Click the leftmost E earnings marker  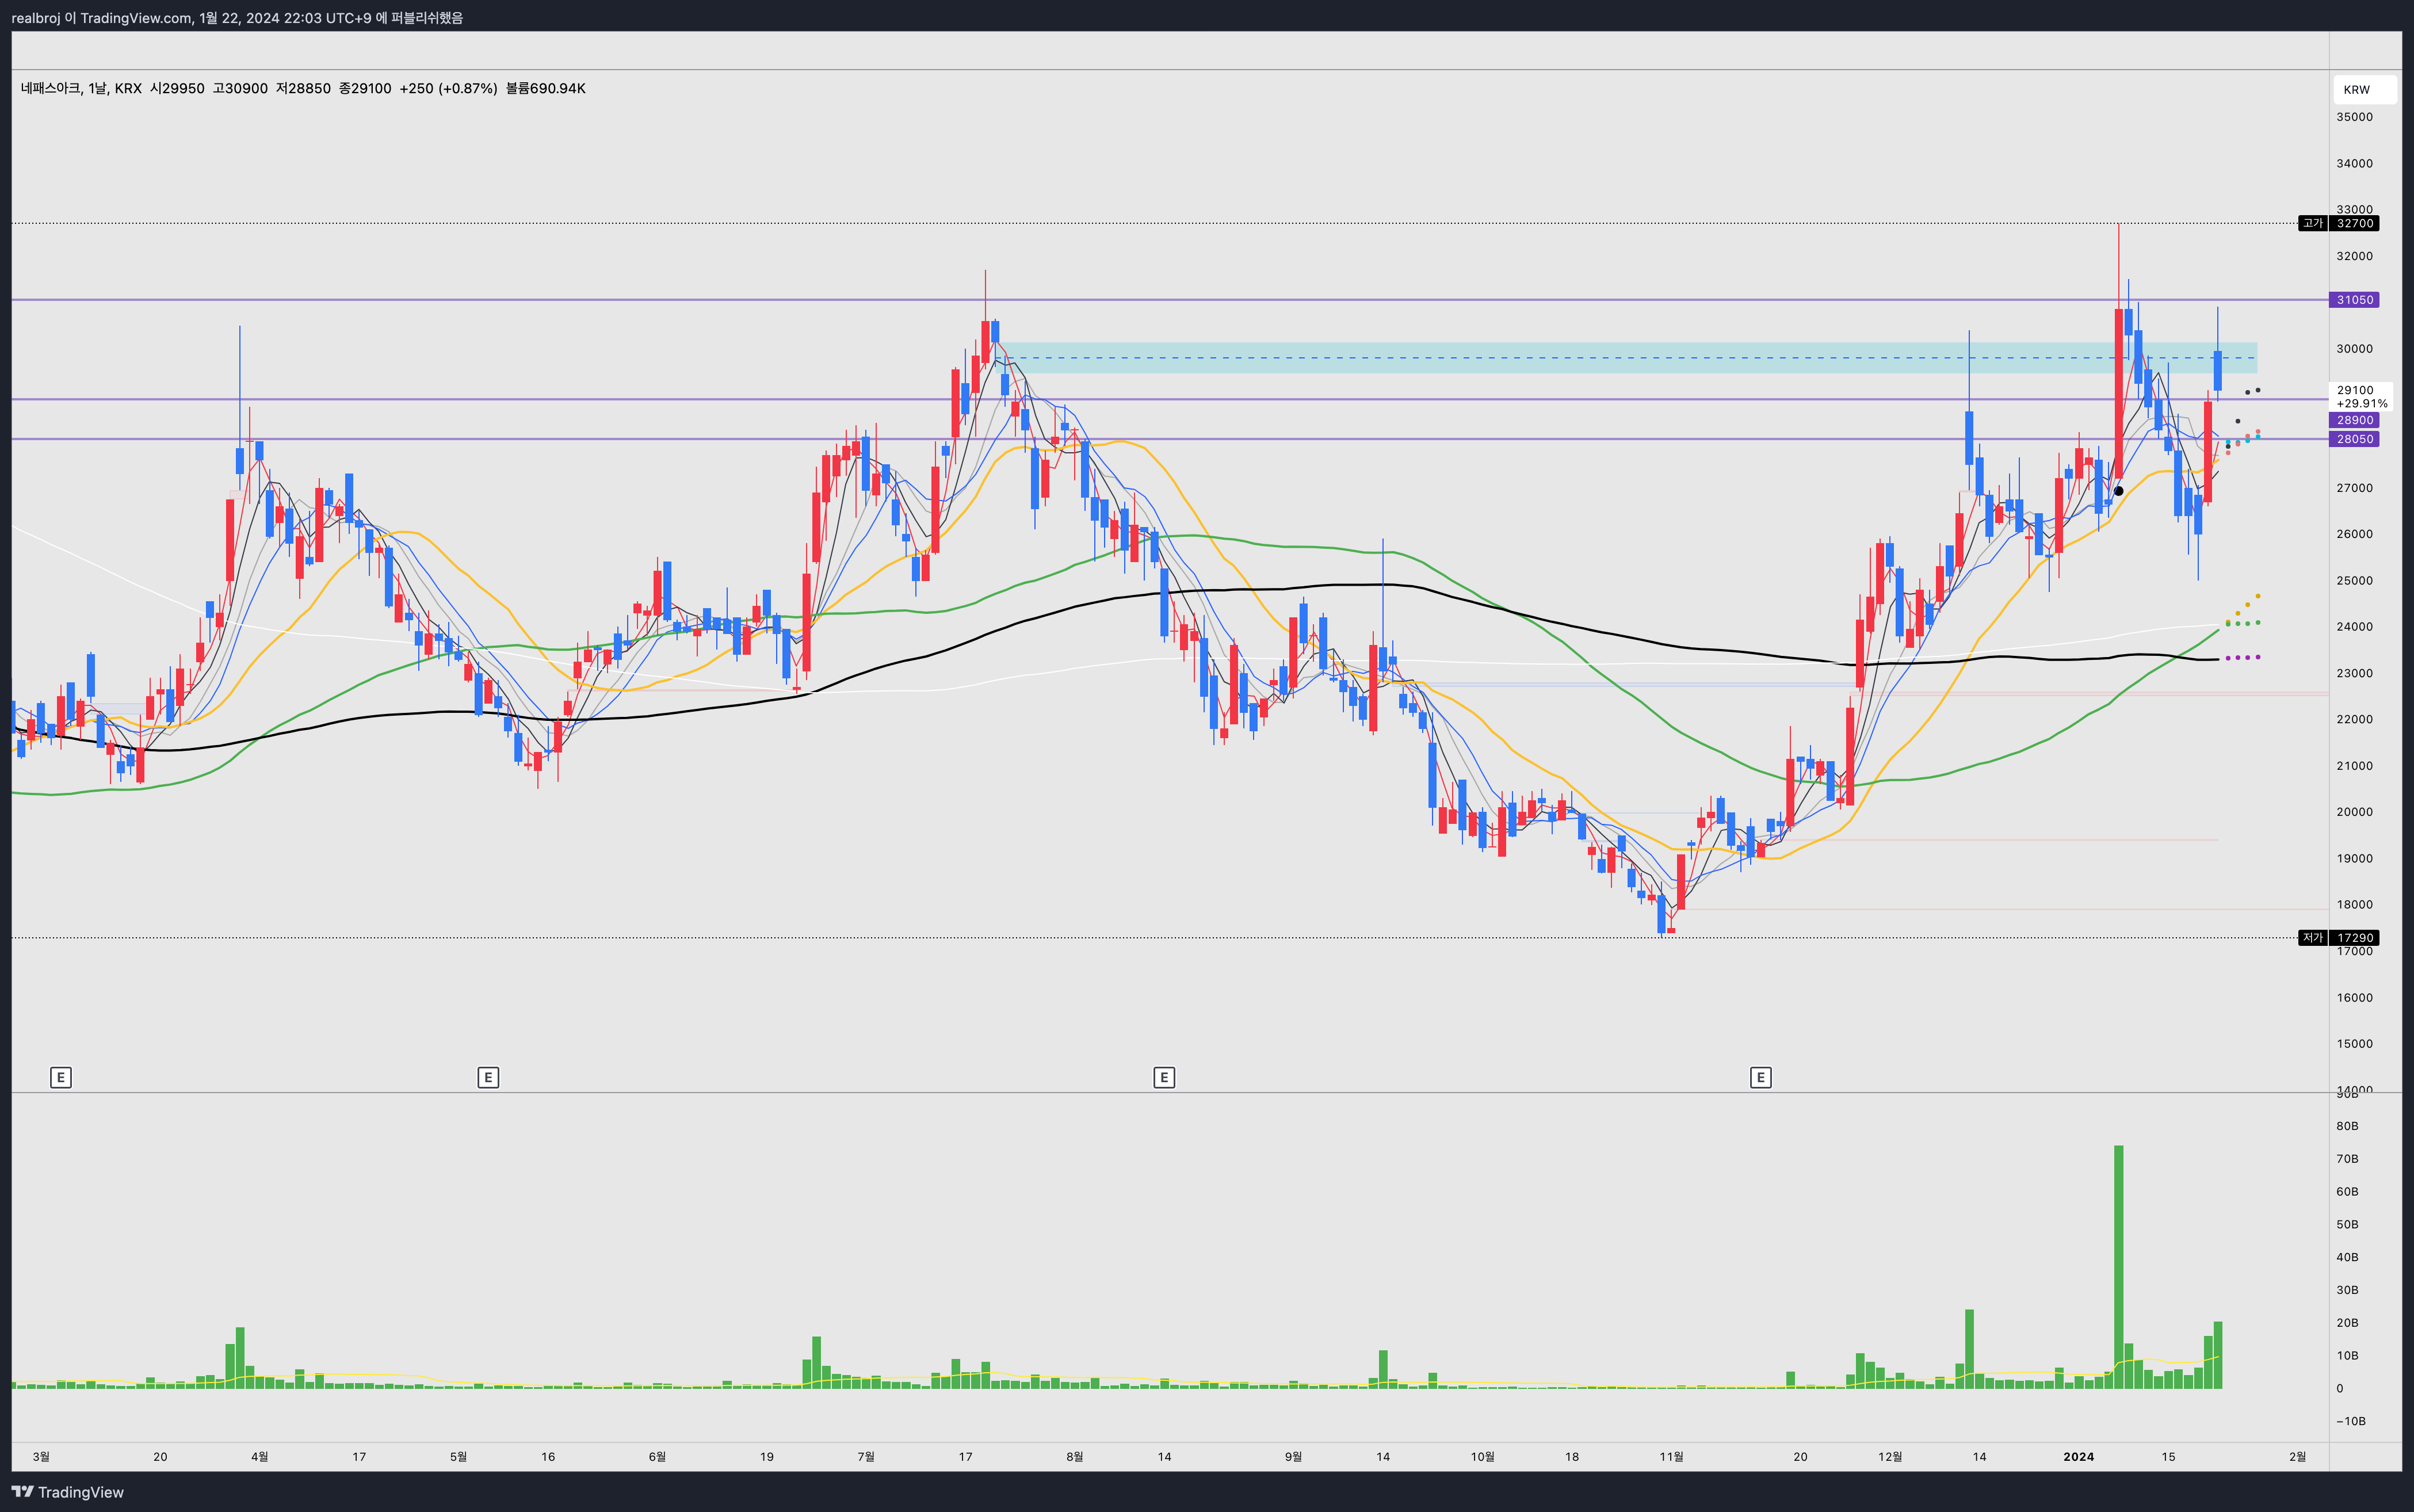pos(61,1077)
